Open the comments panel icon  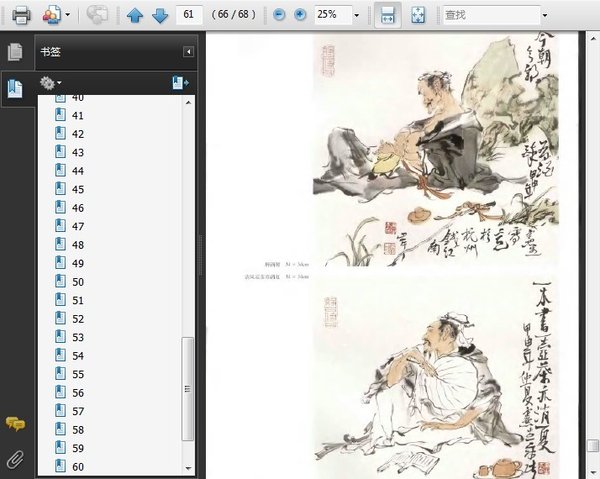pyautogui.click(x=15, y=424)
